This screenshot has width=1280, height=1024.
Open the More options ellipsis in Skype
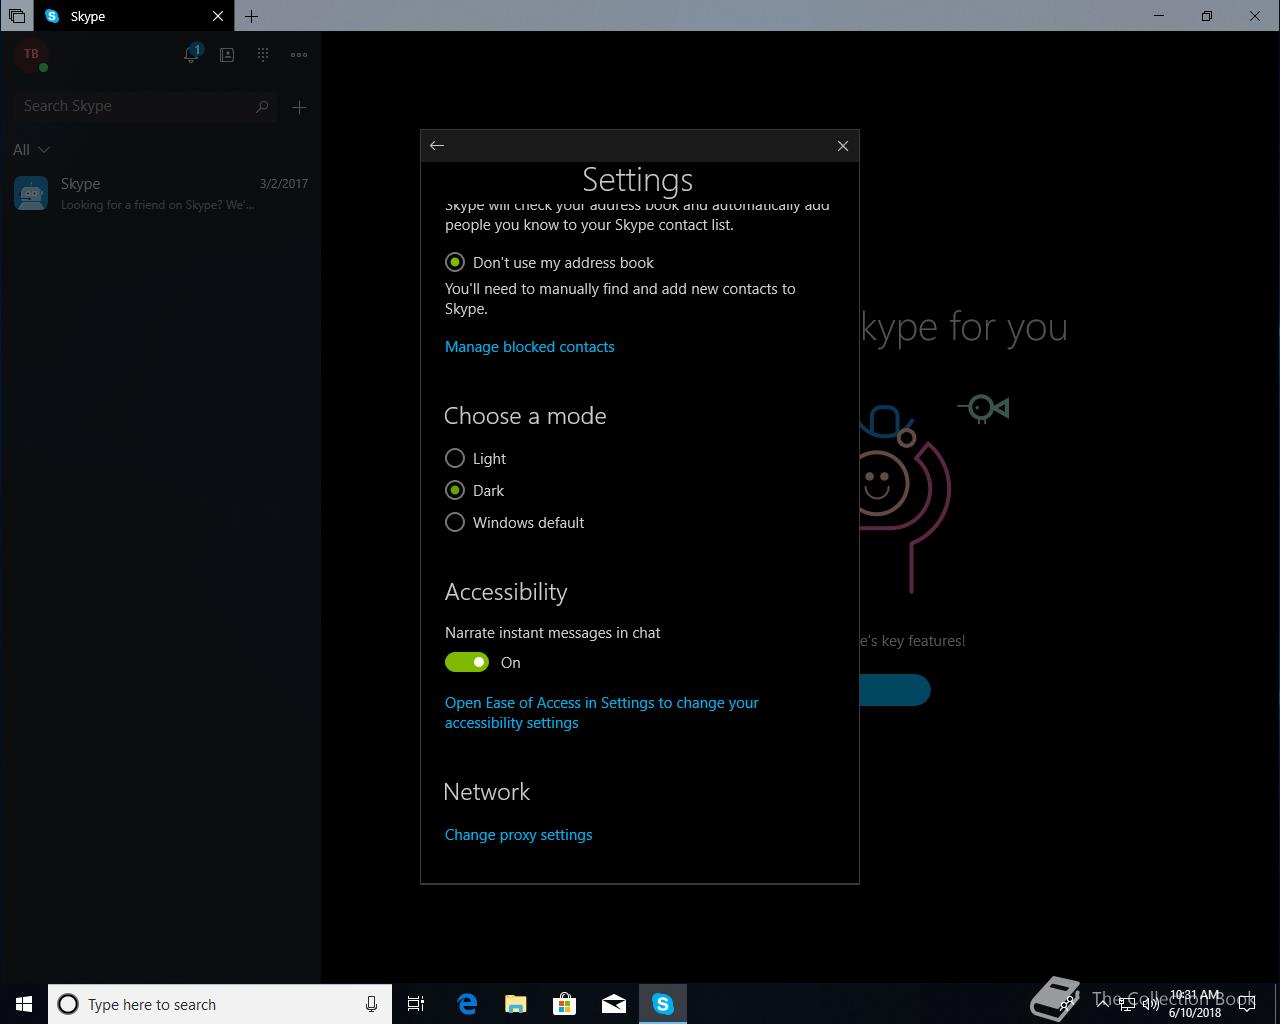[299, 55]
